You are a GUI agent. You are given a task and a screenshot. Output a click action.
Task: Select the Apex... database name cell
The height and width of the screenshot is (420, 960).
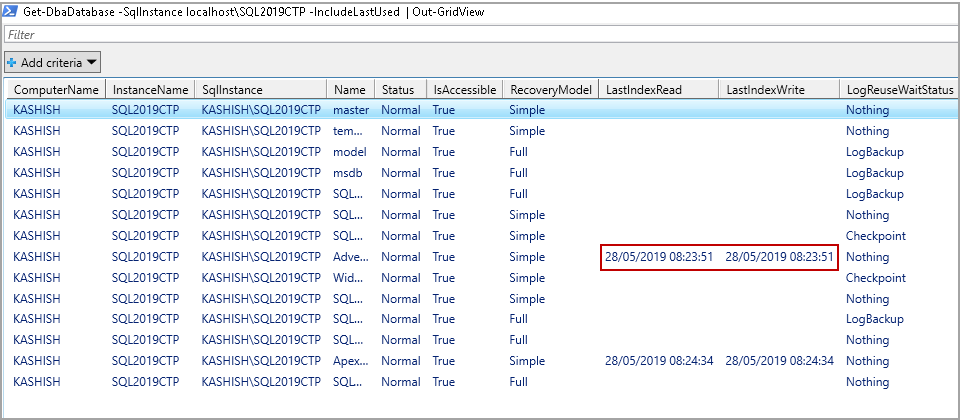351,361
